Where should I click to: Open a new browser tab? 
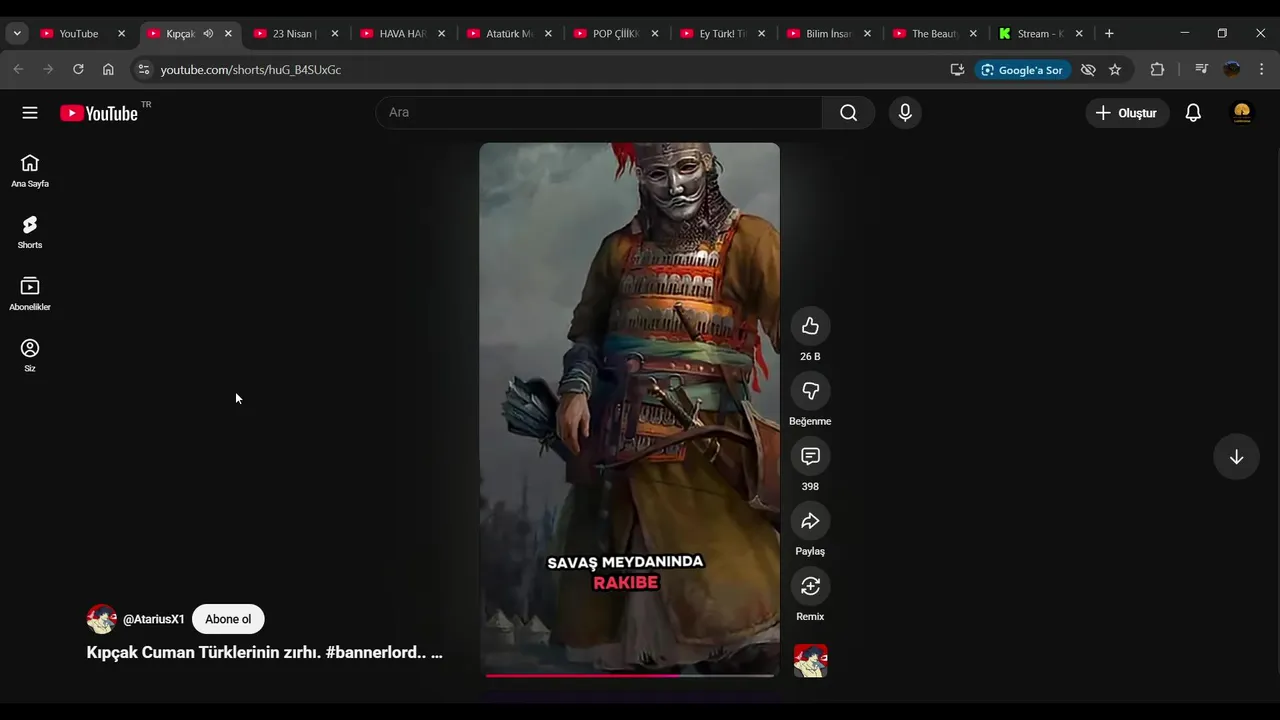tap(1109, 33)
